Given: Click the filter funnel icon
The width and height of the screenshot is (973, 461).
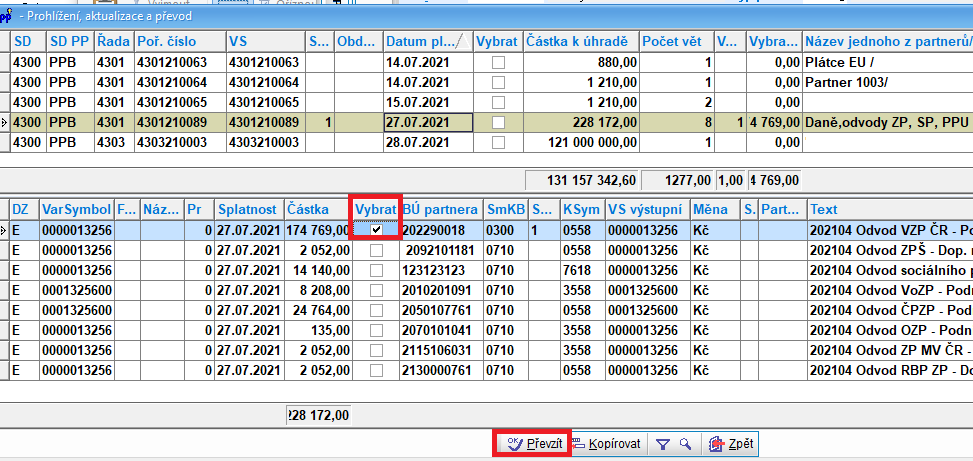Looking at the screenshot, I should pyautogui.click(x=663, y=443).
